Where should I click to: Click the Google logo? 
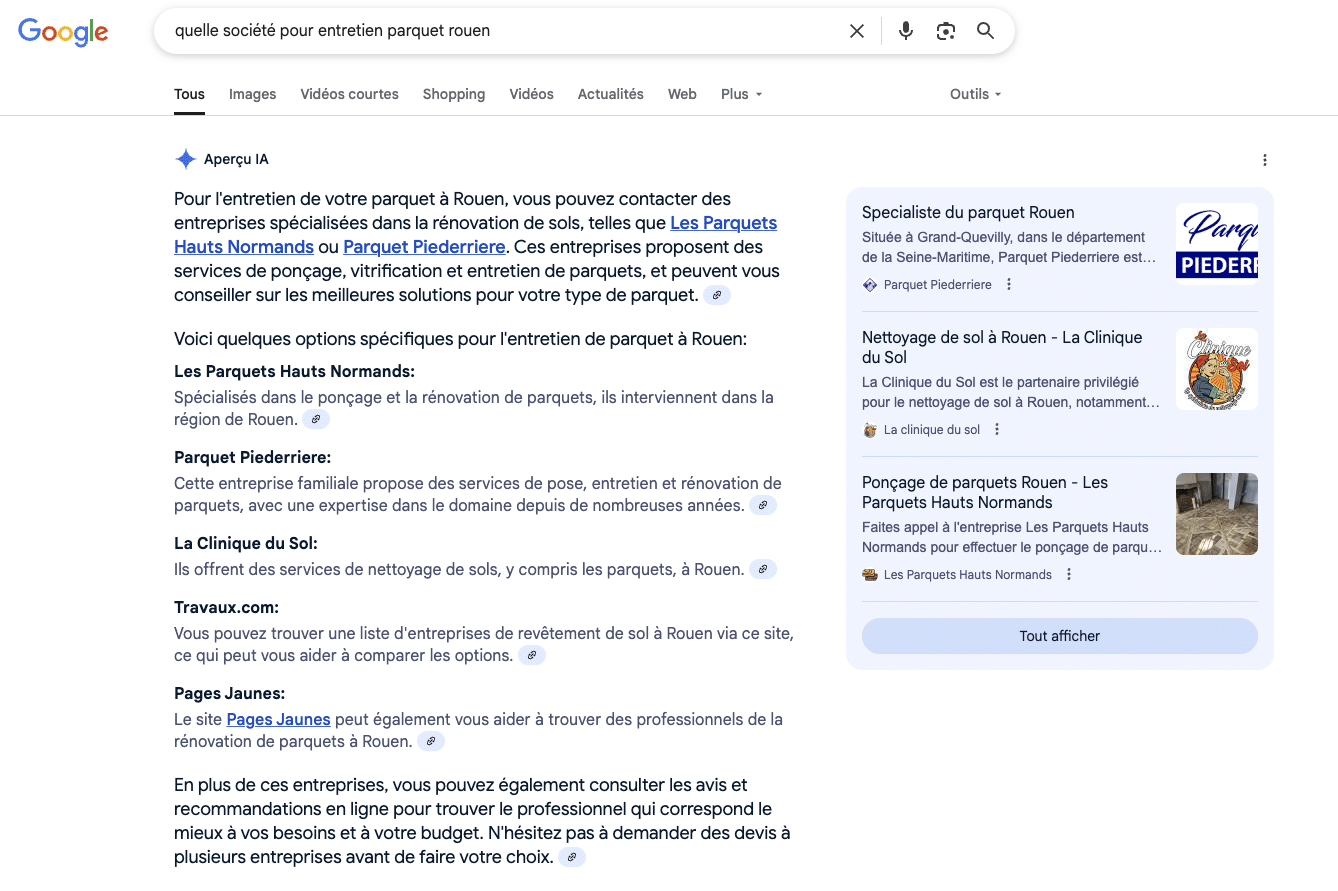tap(63, 32)
